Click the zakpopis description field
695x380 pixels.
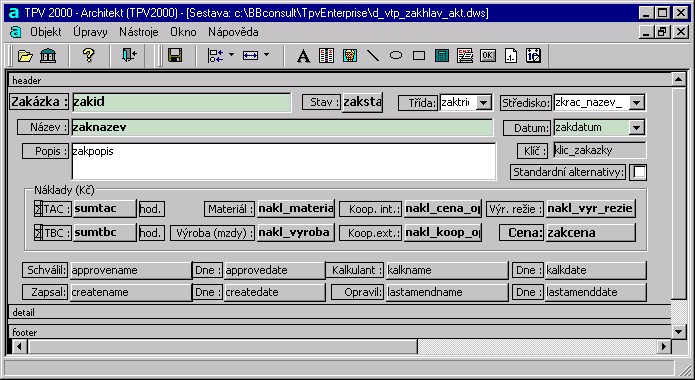pos(284,161)
